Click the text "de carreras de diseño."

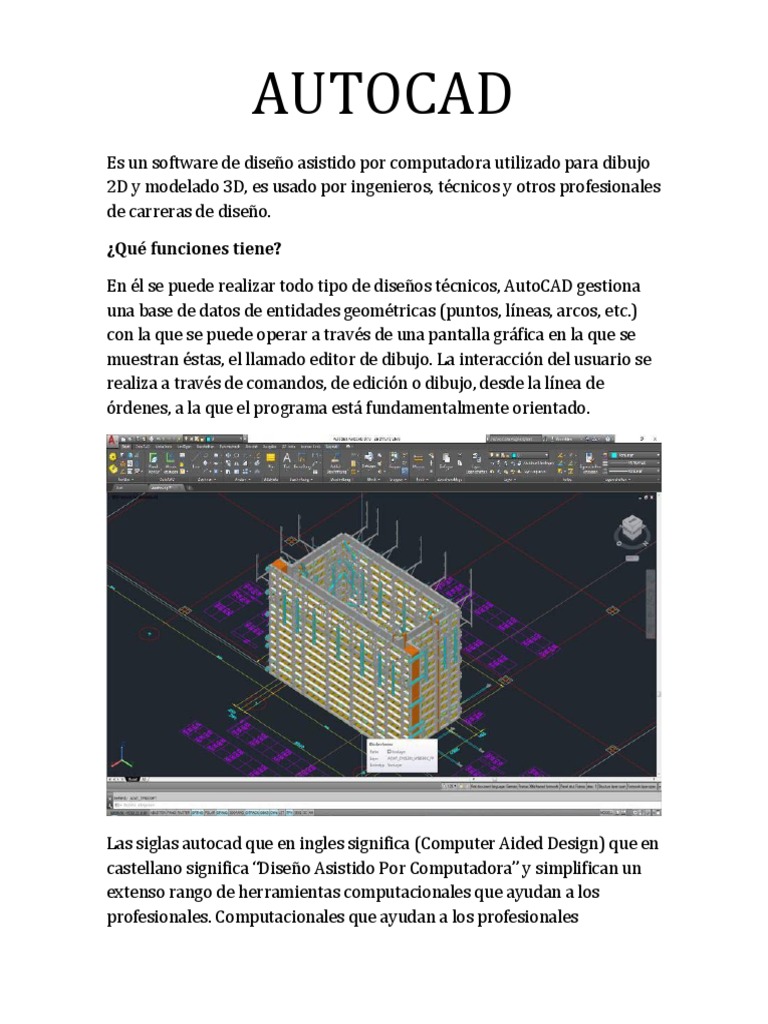pyautogui.click(x=188, y=212)
